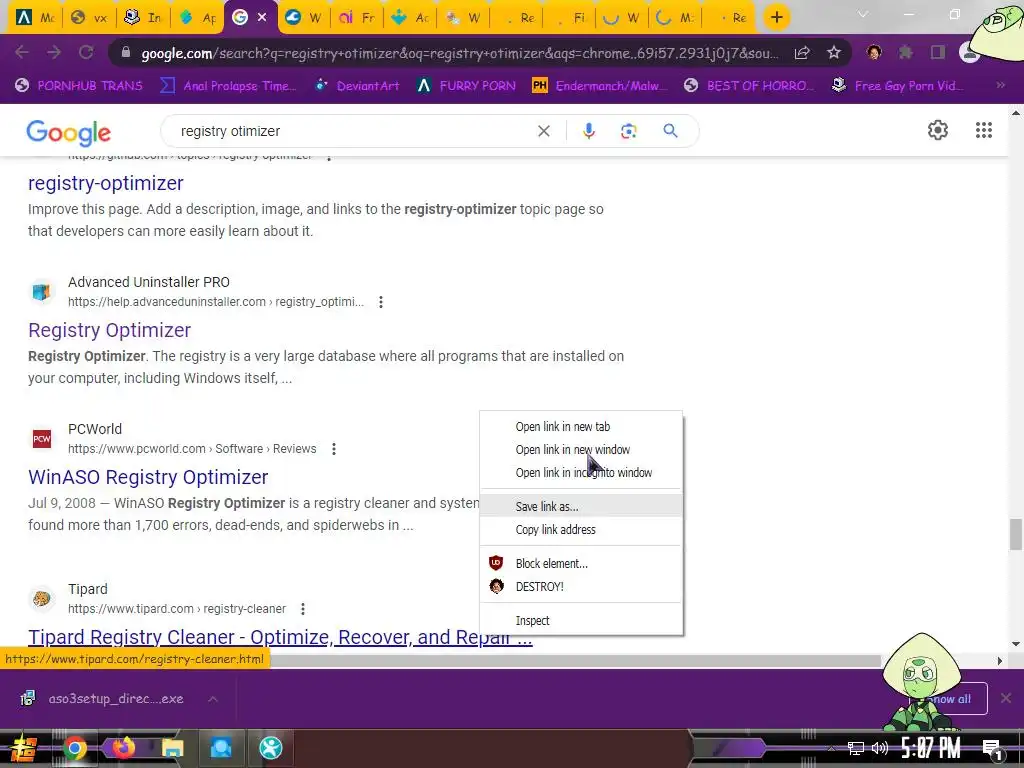1024x768 pixels.
Task: Open the tab search dropdown chevron
Action: tap(863, 14)
